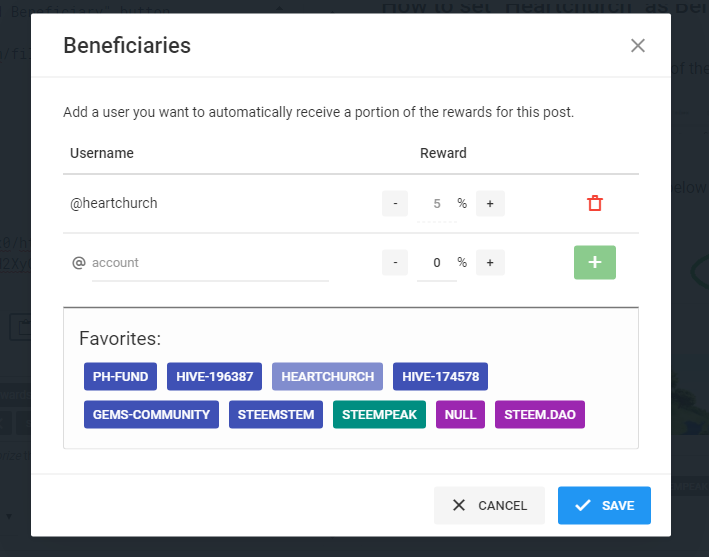Choose the GEMS-COMMUNITY favorite tag
This screenshot has width=709, height=557.
[x=151, y=414]
